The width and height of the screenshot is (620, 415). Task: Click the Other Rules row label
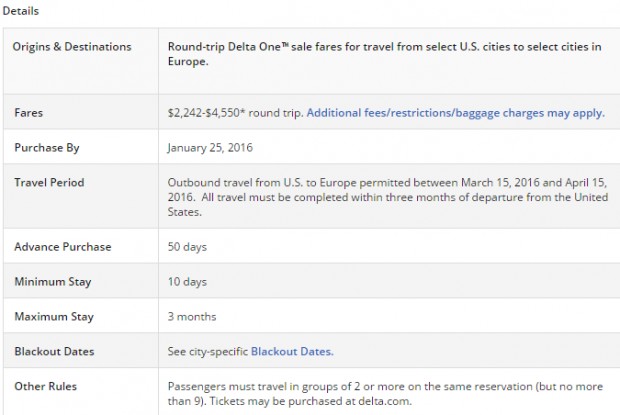(45, 386)
